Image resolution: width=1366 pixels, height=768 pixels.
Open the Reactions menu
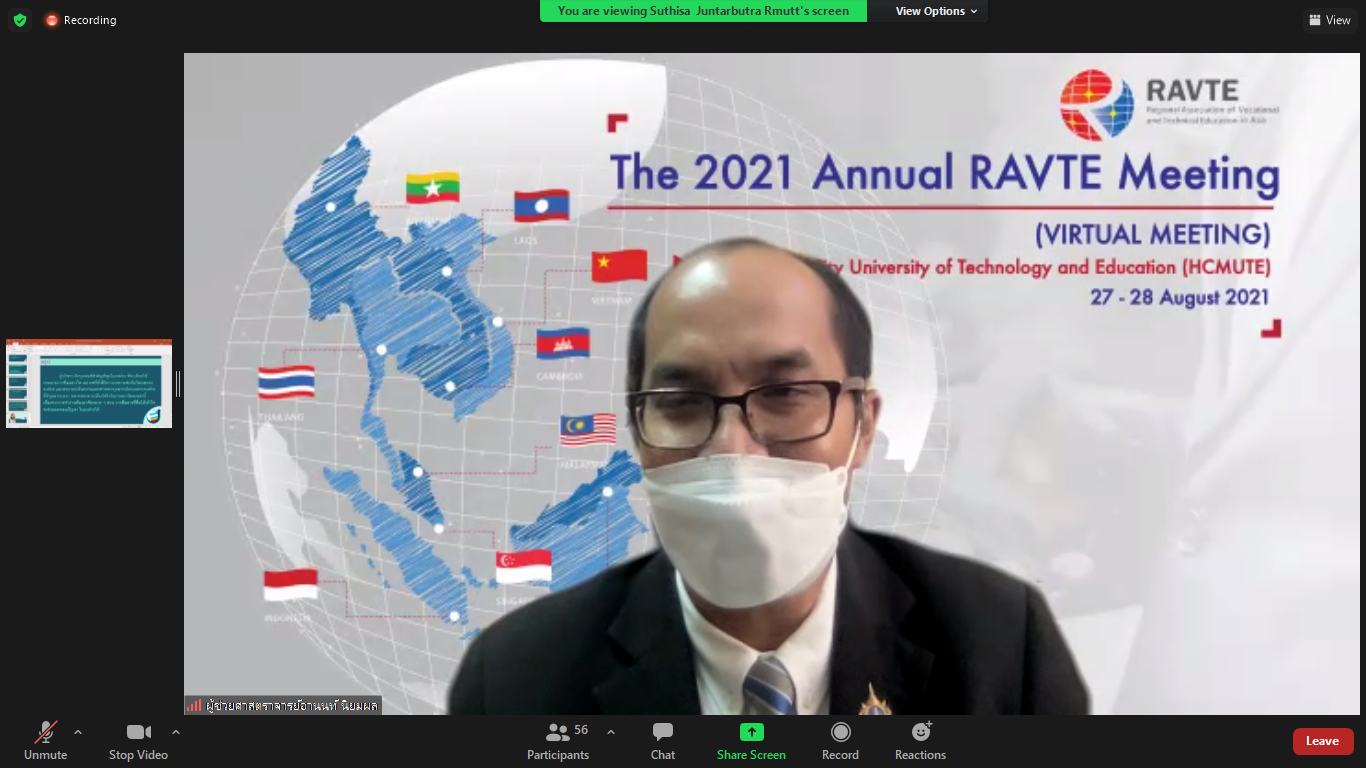920,741
